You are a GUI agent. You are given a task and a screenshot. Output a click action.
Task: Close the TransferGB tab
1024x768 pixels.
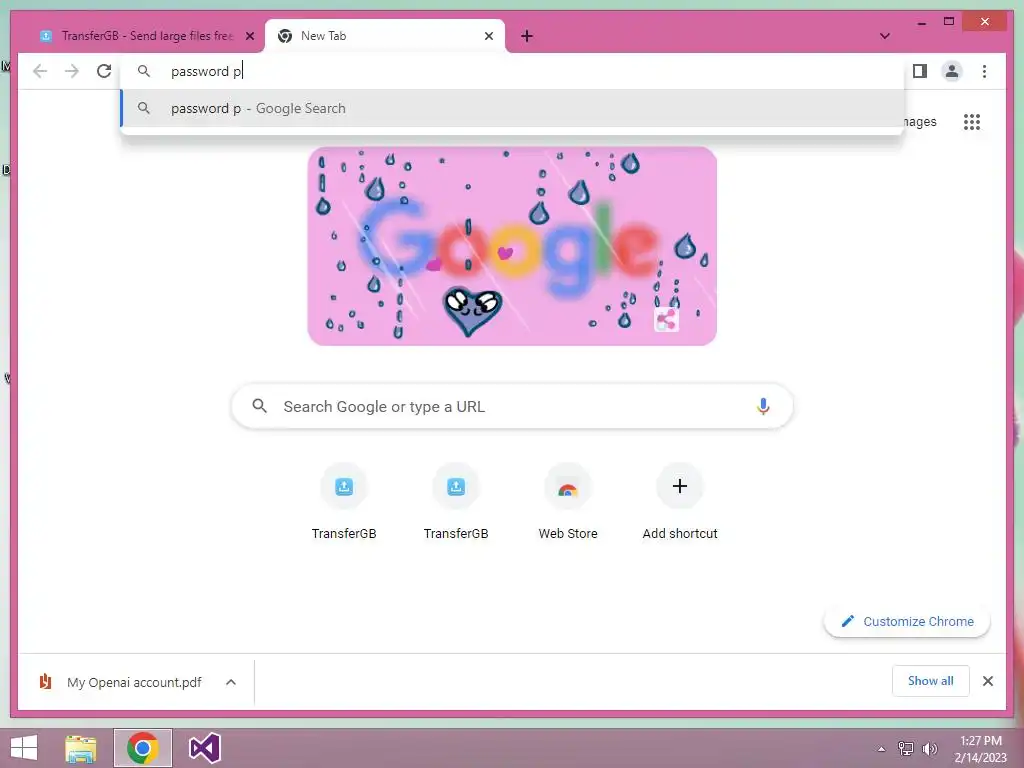click(249, 37)
